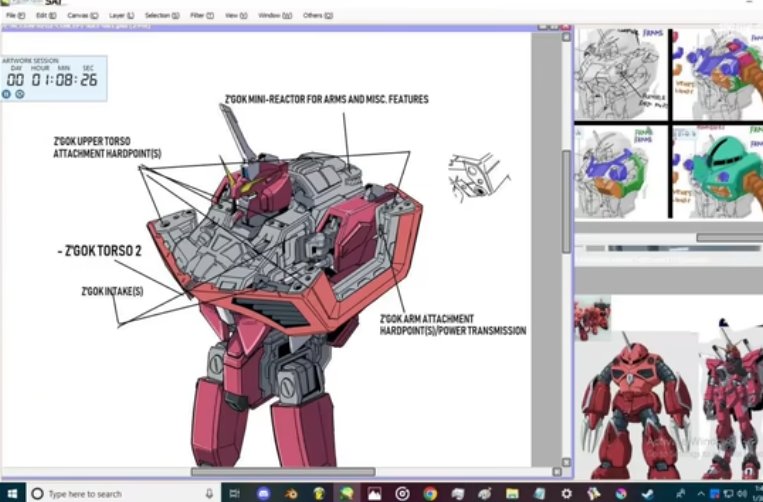Open the Window menu
The width and height of the screenshot is (763, 502).
pyautogui.click(x=275, y=16)
